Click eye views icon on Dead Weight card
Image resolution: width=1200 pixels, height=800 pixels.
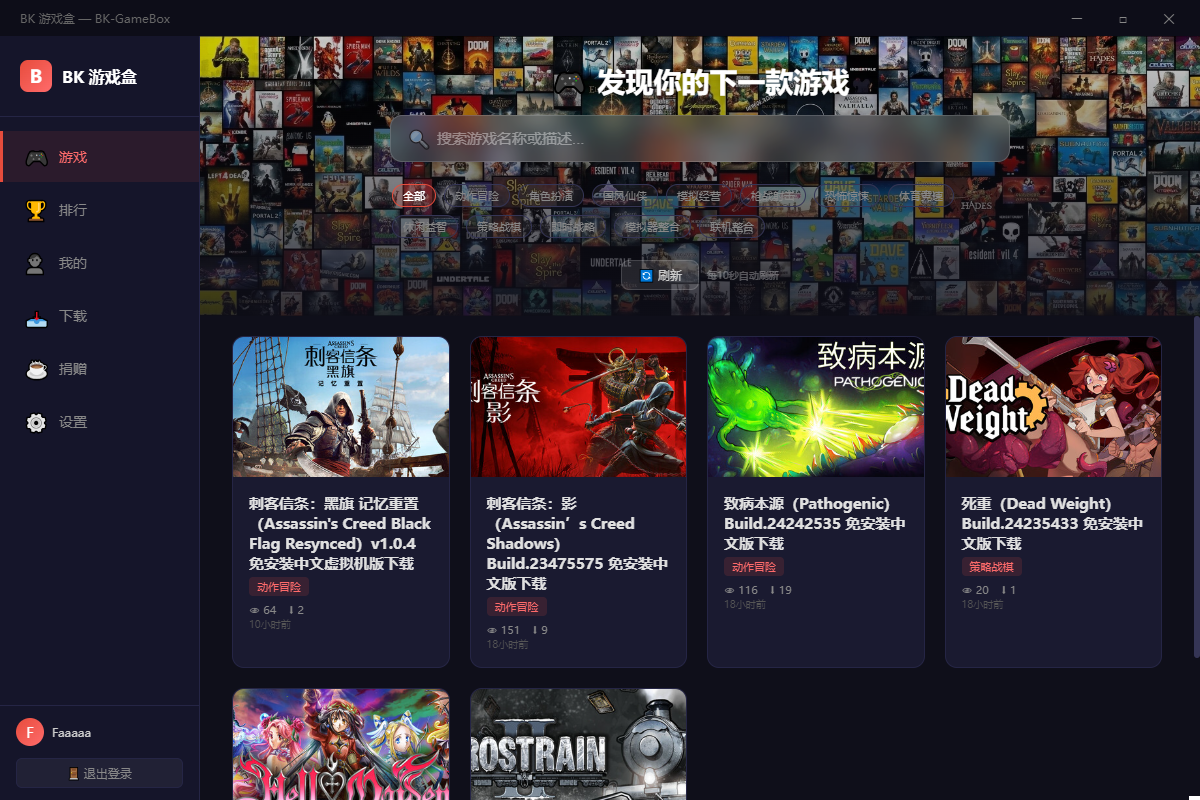pyautogui.click(x=967, y=590)
